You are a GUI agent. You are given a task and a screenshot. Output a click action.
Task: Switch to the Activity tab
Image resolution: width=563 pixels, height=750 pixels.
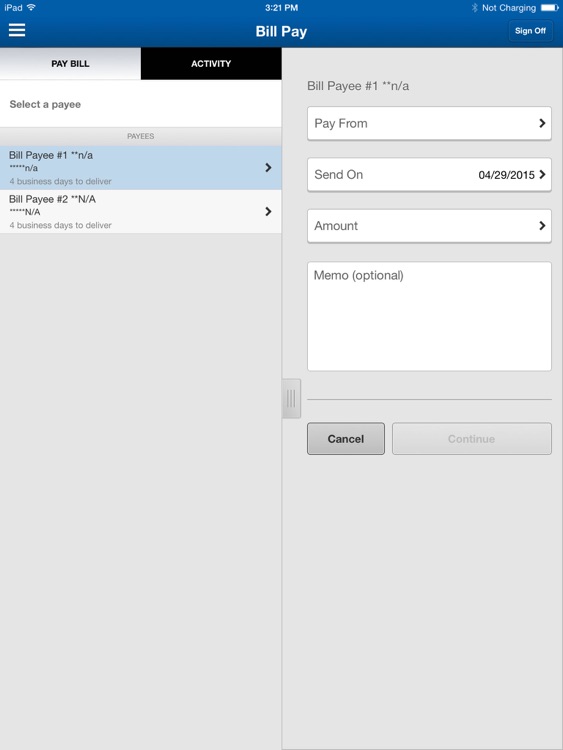pyautogui.click(x=211, y=64)
